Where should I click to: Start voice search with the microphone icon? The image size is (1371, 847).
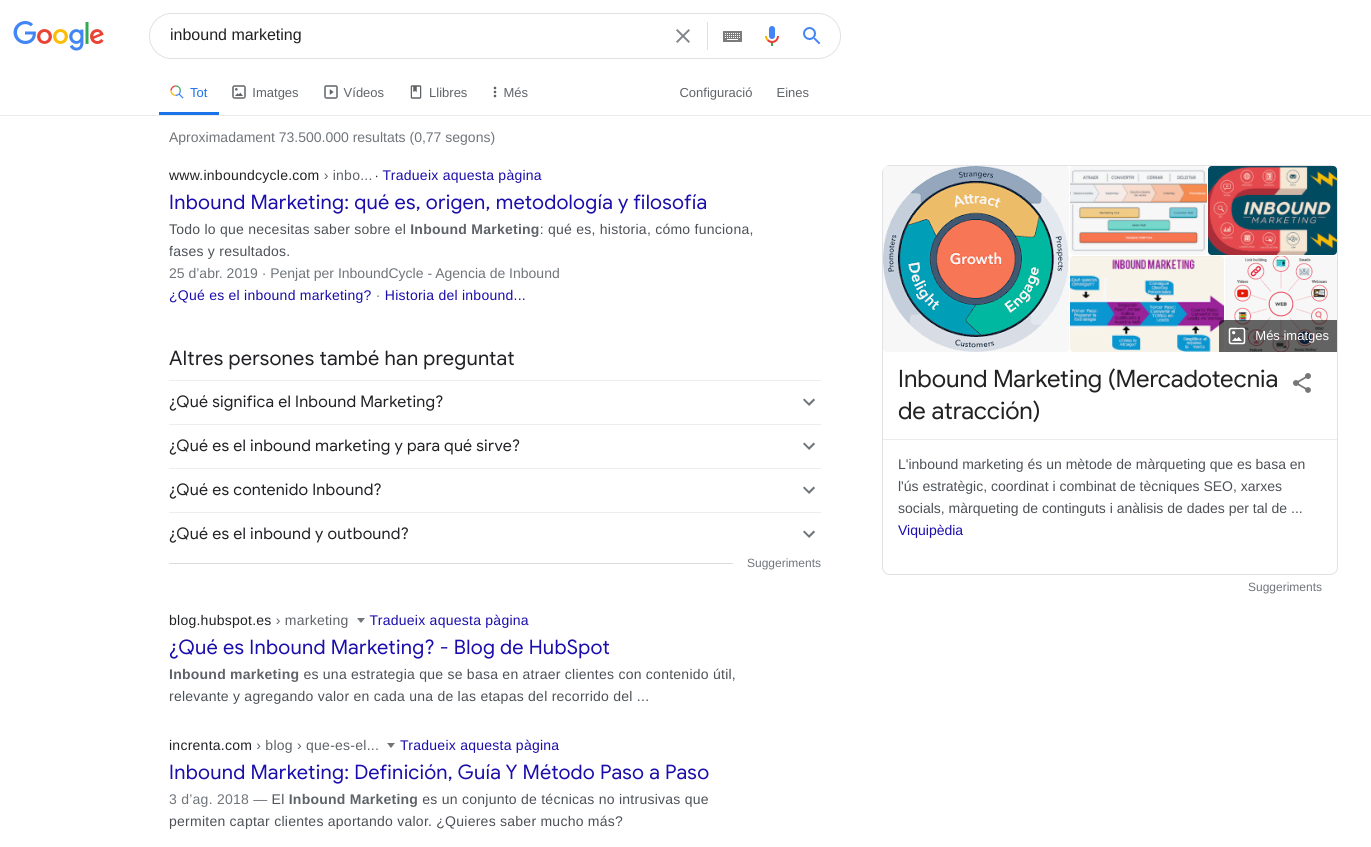point(772,36)
